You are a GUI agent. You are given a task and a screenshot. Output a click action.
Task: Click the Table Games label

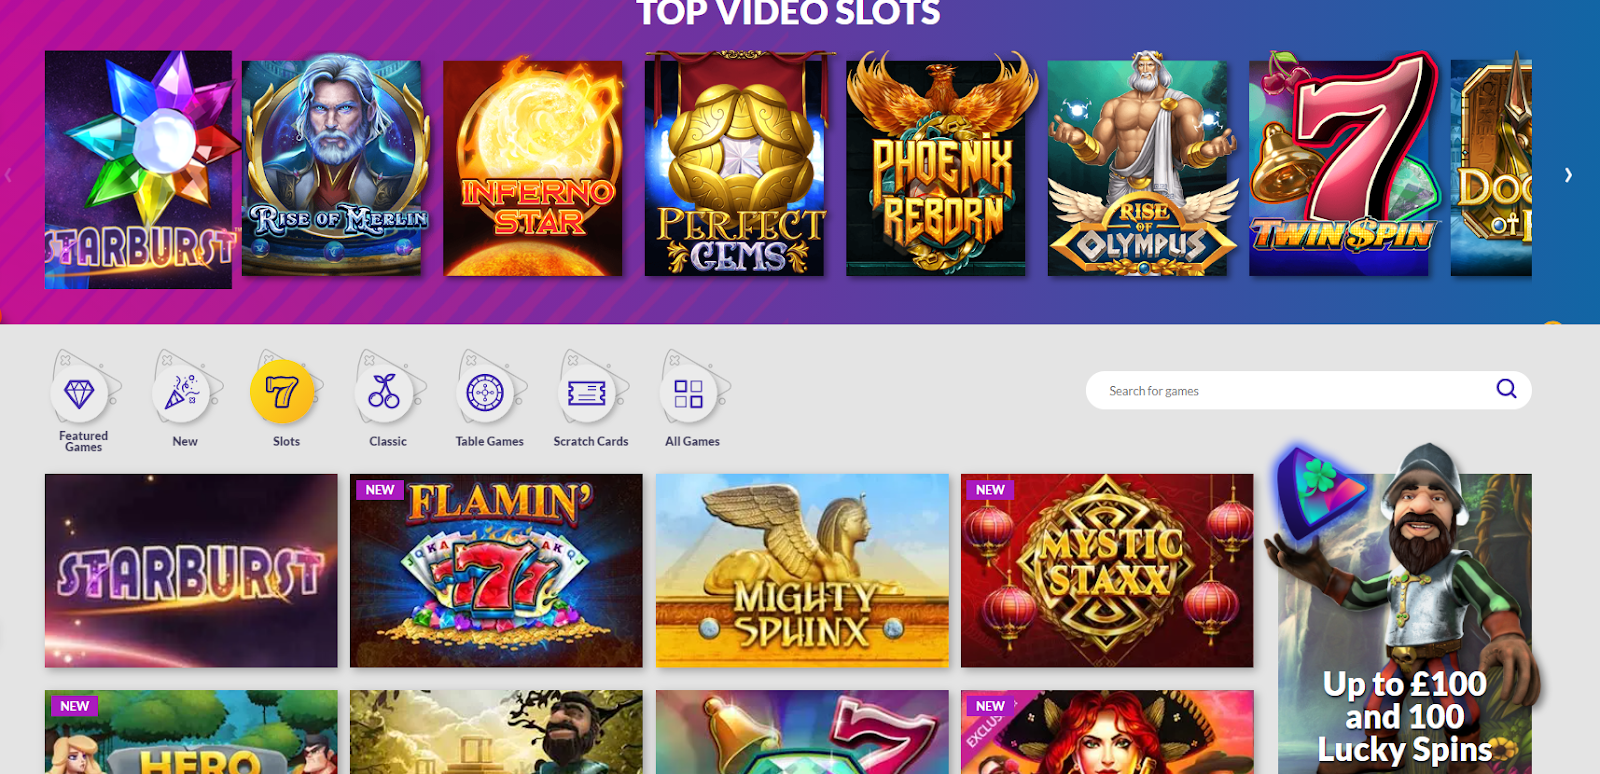point(489,441)
